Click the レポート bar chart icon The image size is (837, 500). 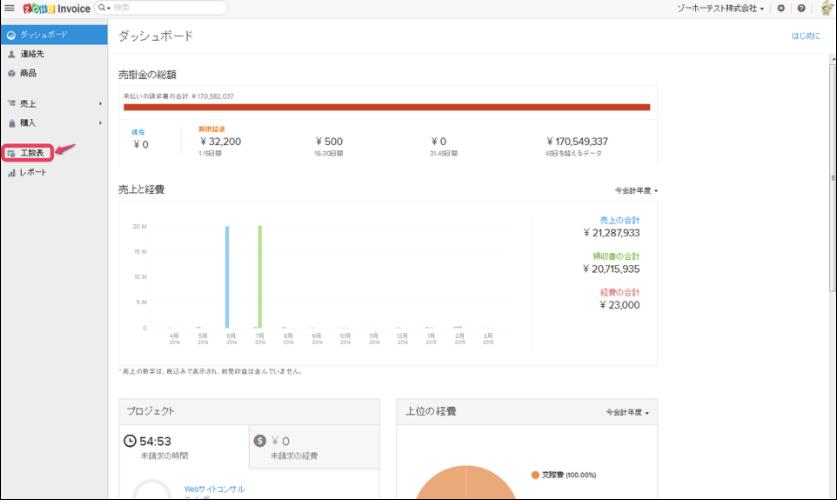11,173
